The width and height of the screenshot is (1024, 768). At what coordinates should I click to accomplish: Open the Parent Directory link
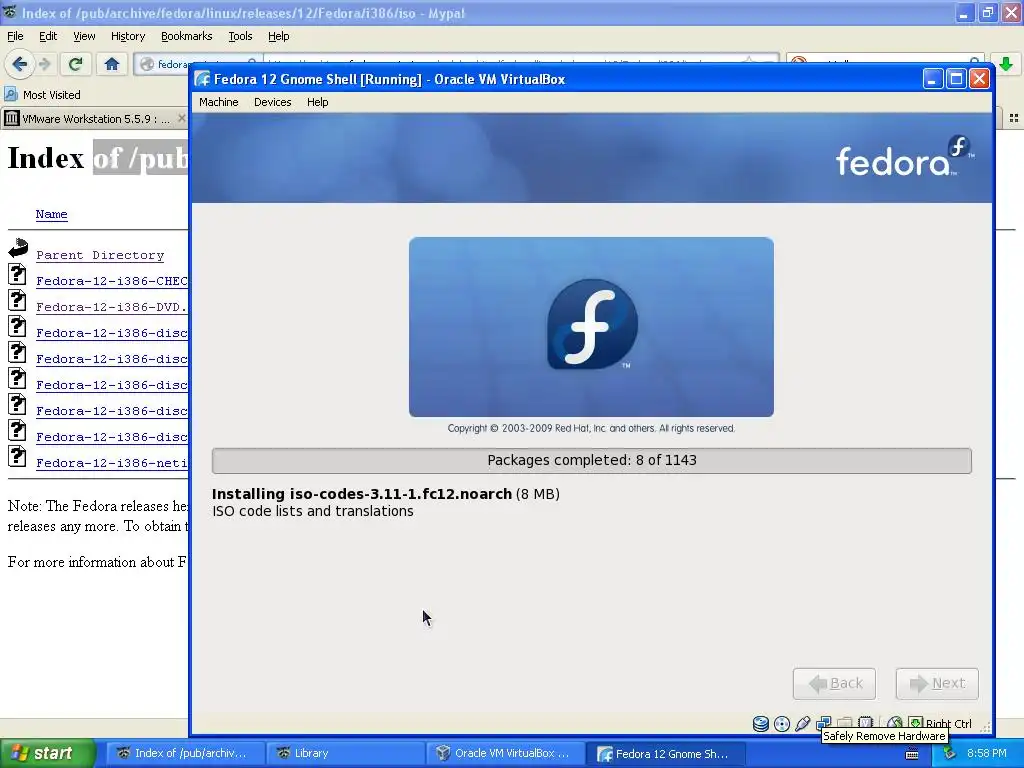point(100,255)
